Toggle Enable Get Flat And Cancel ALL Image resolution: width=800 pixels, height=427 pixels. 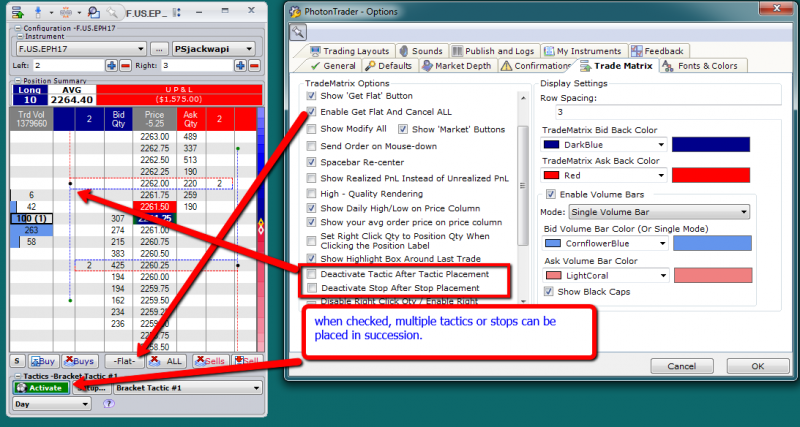coord(311,111)
